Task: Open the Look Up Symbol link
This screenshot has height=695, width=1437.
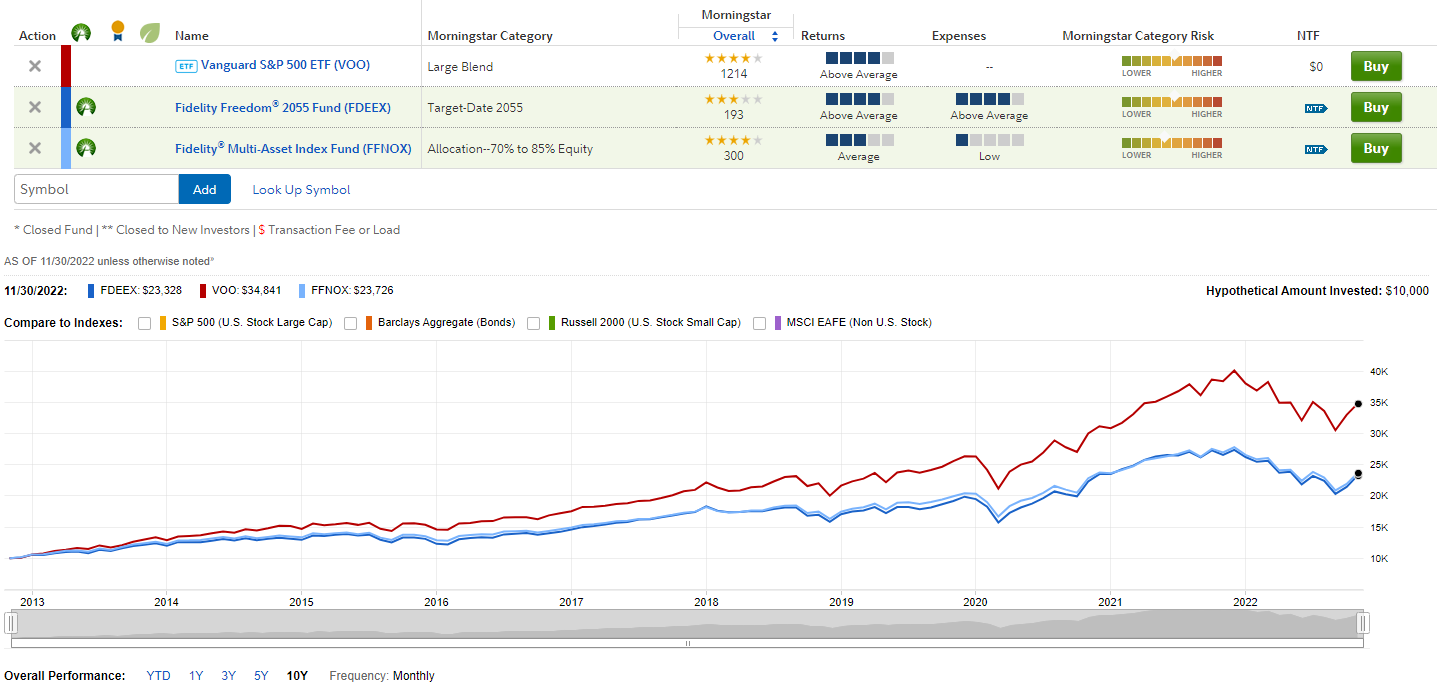Action: (301, 190)
